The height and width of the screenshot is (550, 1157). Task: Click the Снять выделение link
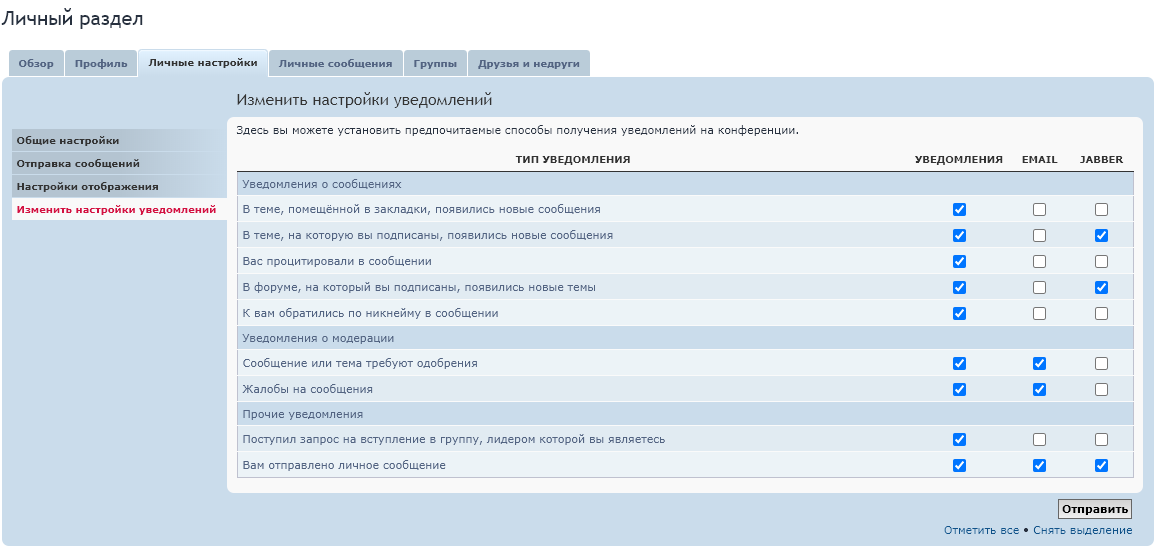click(x=1082, y=530)
